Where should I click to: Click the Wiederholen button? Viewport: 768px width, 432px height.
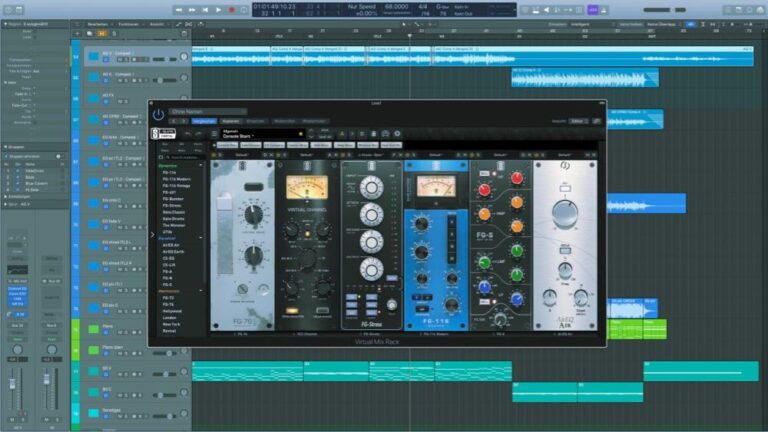coord(314,121)
